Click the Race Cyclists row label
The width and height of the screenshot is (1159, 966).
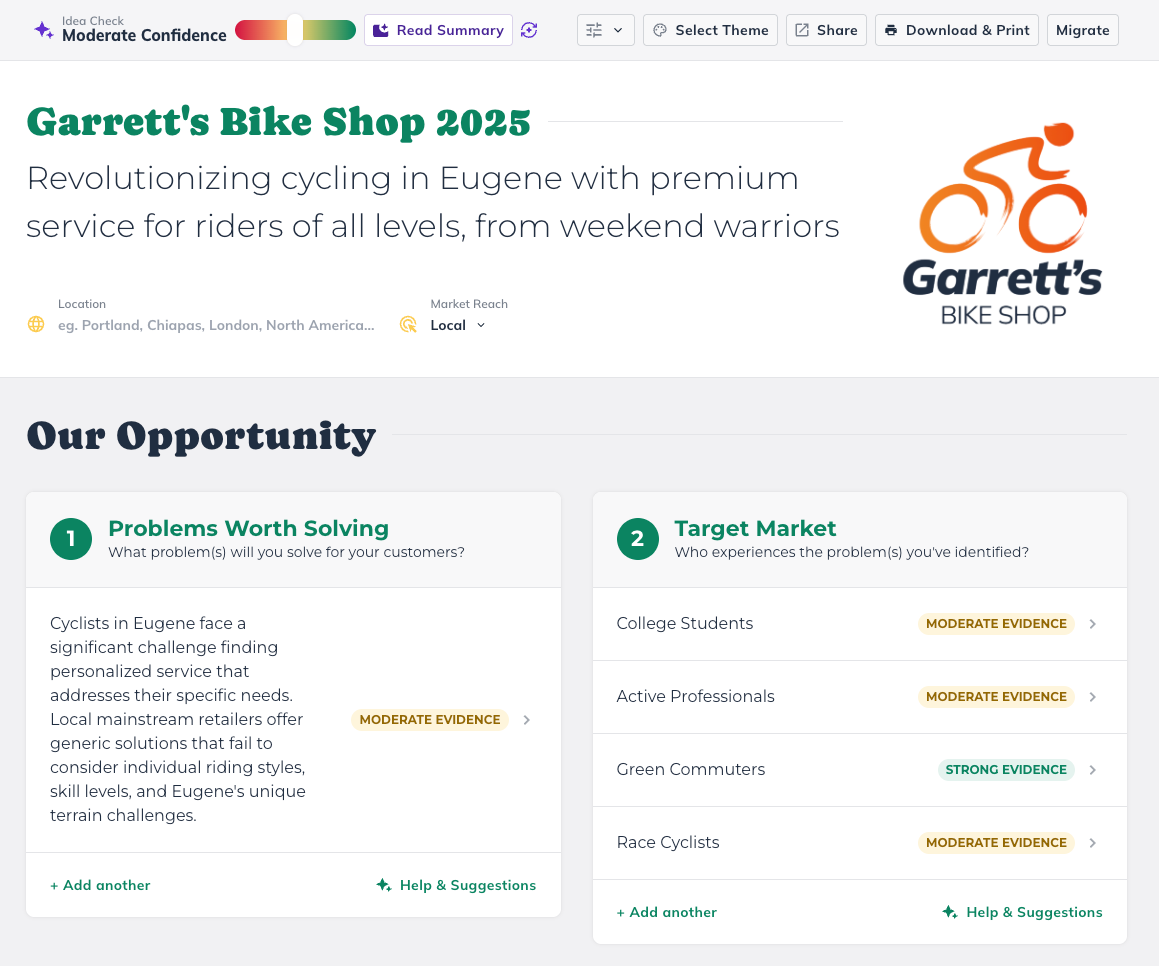[x=667, y=843]
